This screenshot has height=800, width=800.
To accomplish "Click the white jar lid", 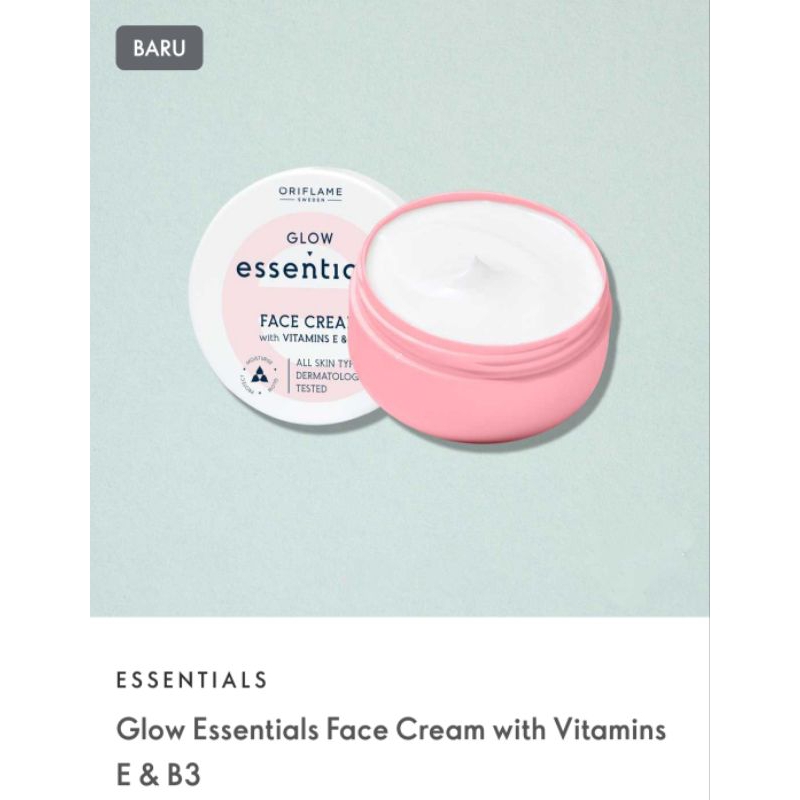I will [286, 296].
